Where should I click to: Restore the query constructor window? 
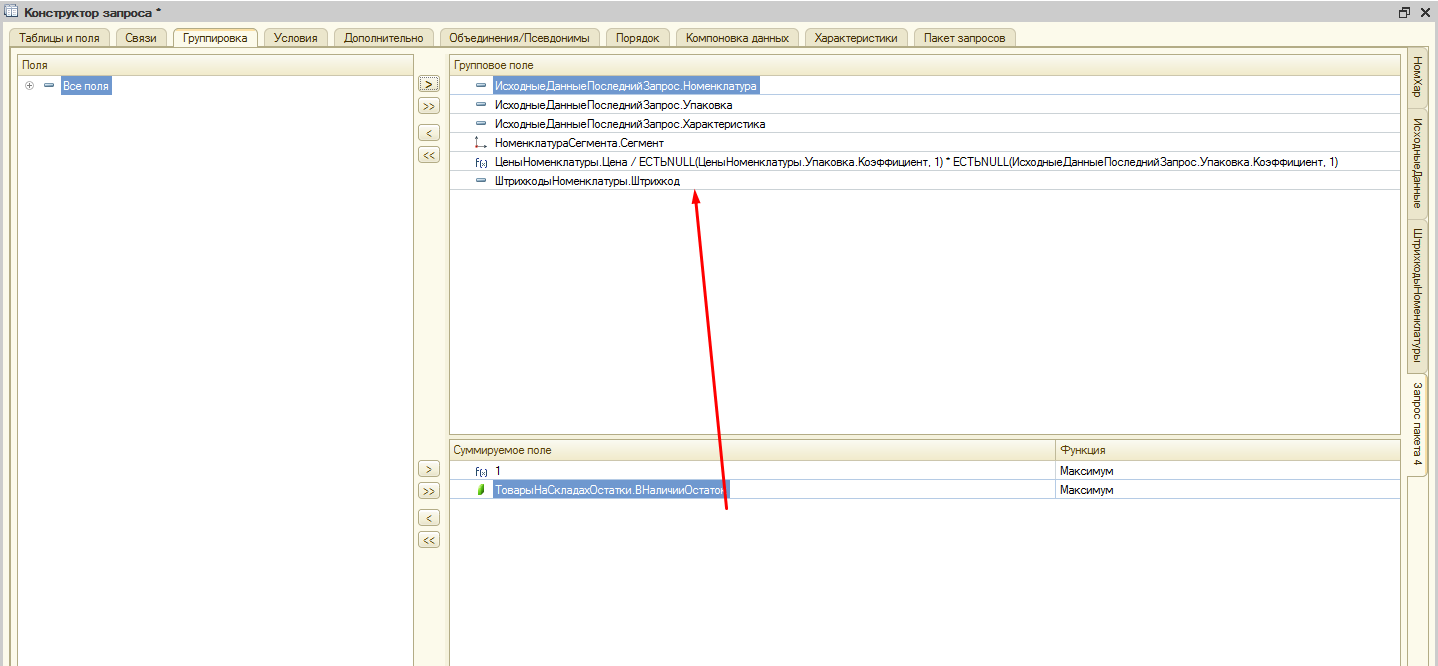(x=1405, y=12)
